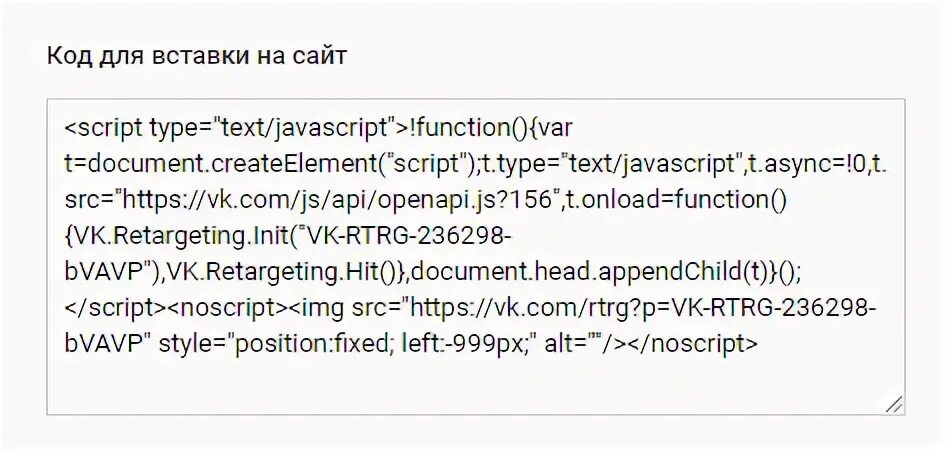Click the opening script type tag text
Viewport: 952px width, 452px height.
click(230, 127)
